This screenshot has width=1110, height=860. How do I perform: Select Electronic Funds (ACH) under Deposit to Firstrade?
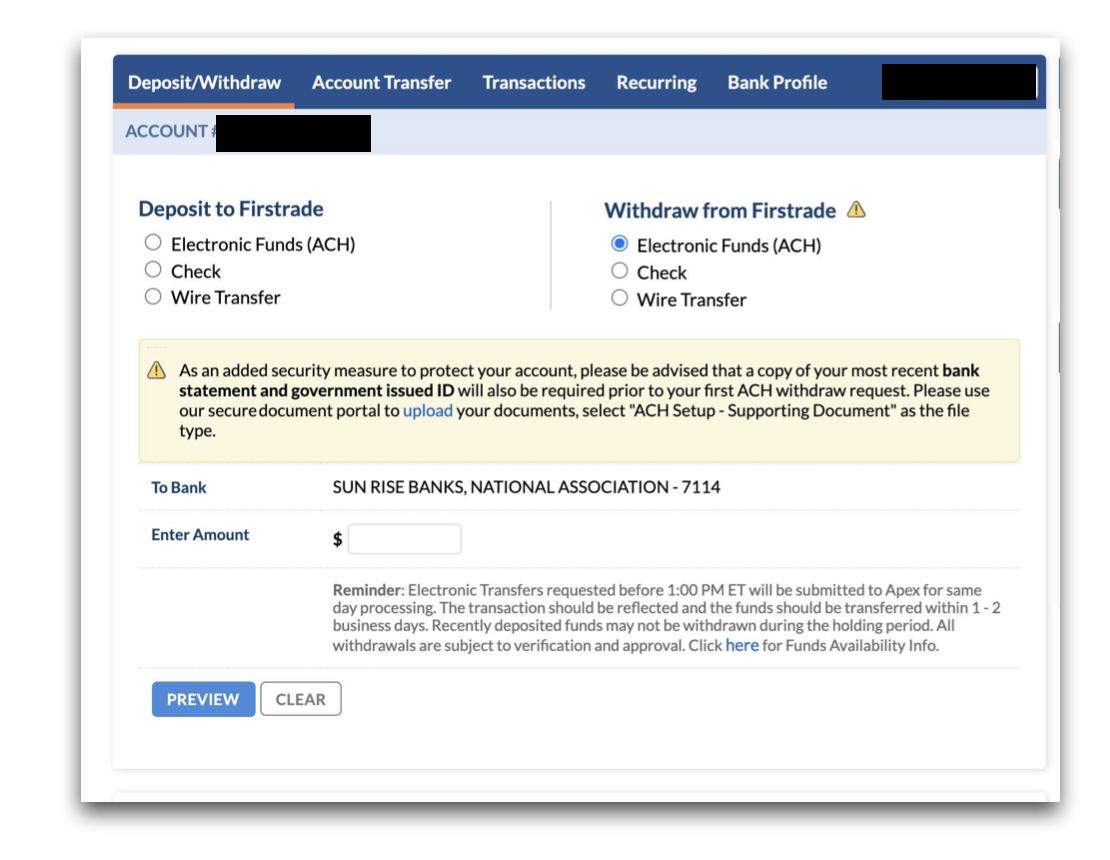pyautogui.click(x=153, y=243)
